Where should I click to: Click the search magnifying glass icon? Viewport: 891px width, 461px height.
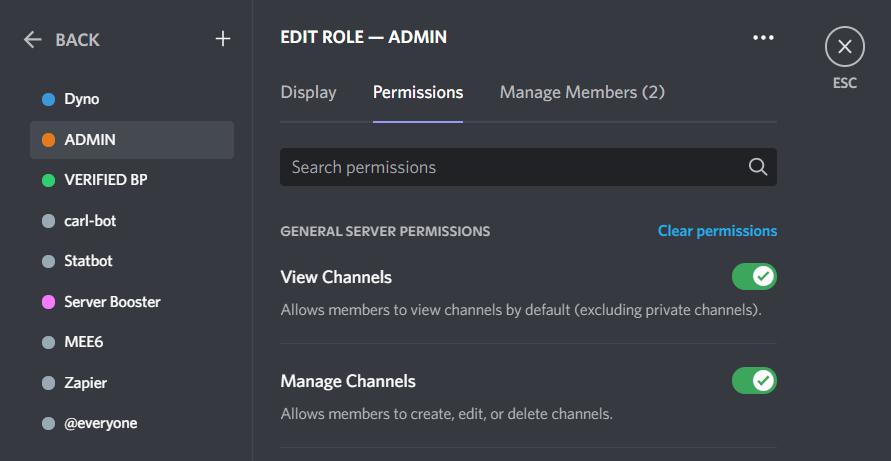758,167
